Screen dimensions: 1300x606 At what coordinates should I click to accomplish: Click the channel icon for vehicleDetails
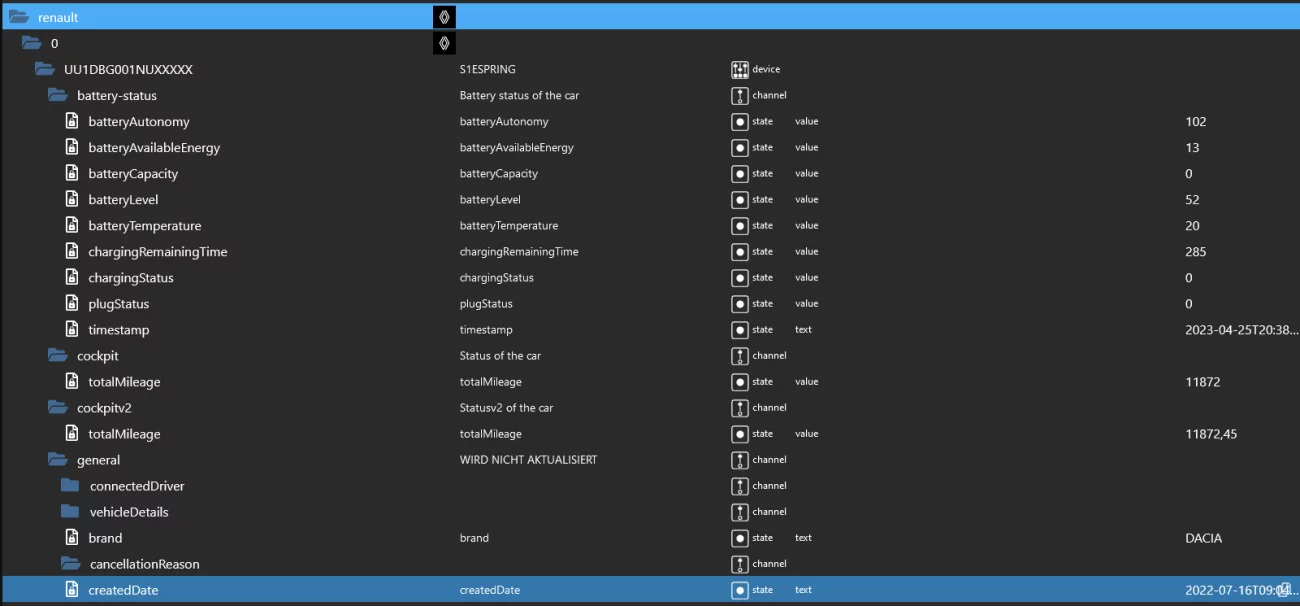tap(740, 512)
